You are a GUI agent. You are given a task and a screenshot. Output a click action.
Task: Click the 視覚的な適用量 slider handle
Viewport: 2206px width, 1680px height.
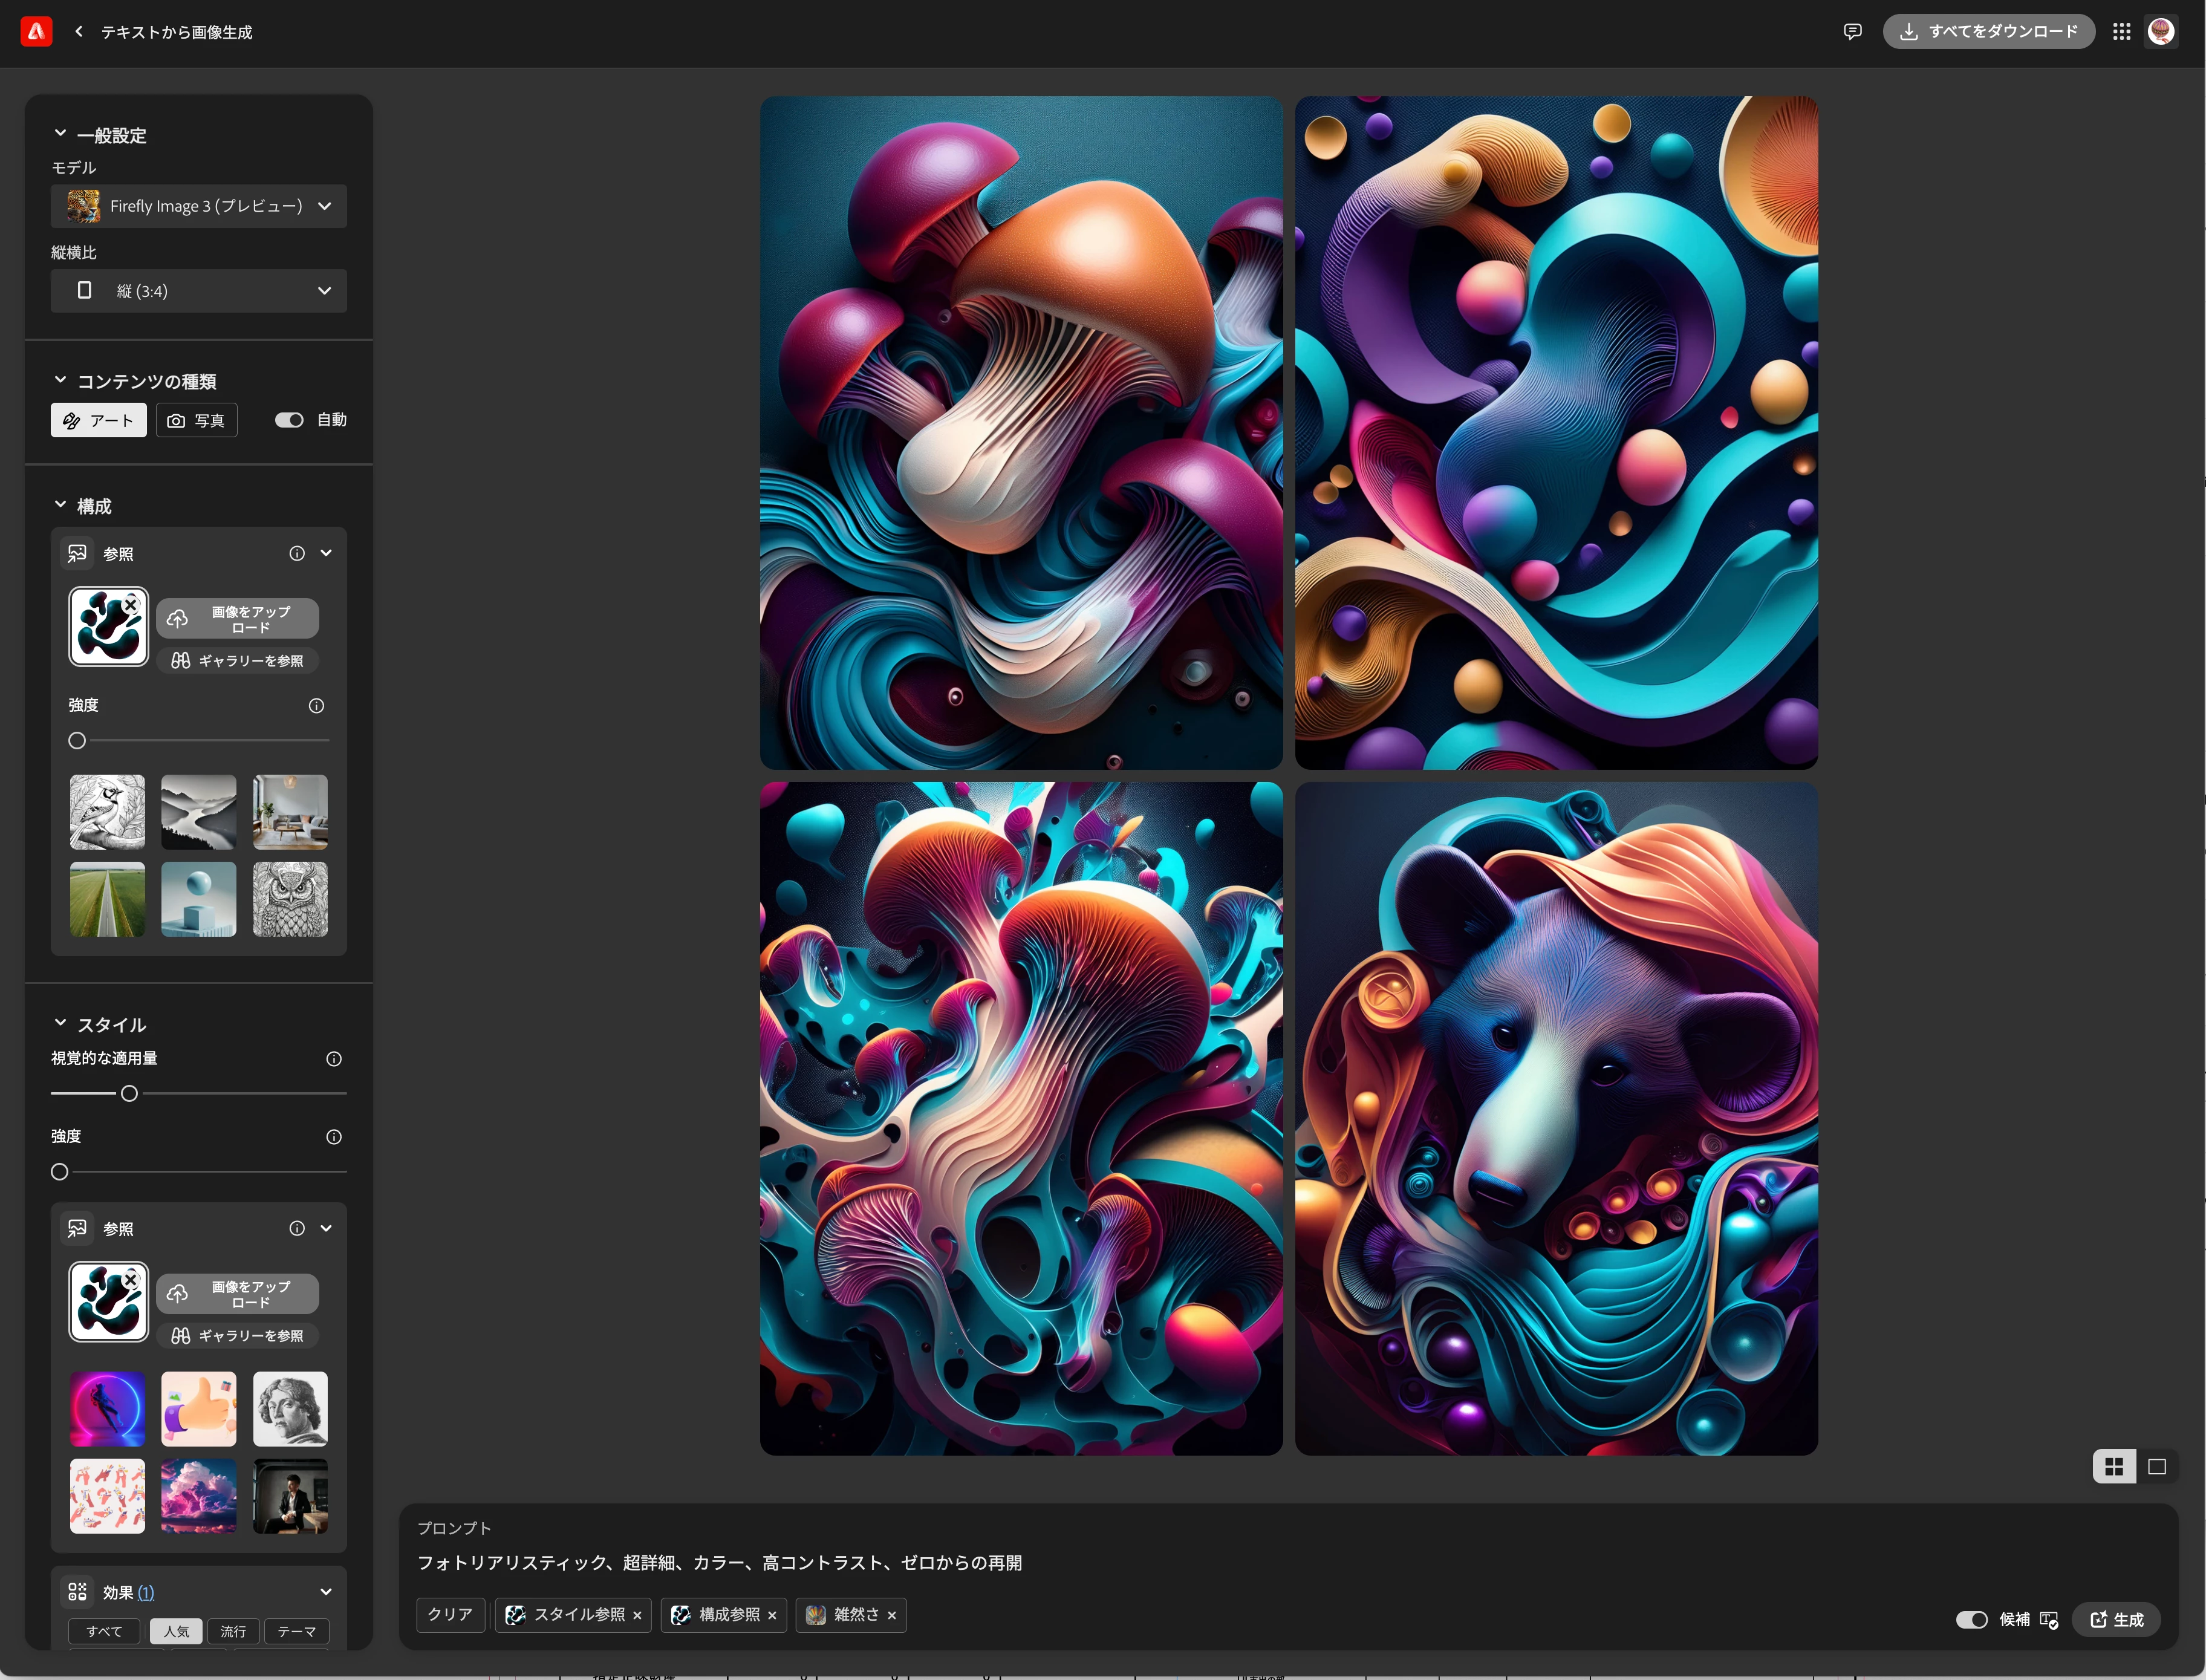[129, 1094]
